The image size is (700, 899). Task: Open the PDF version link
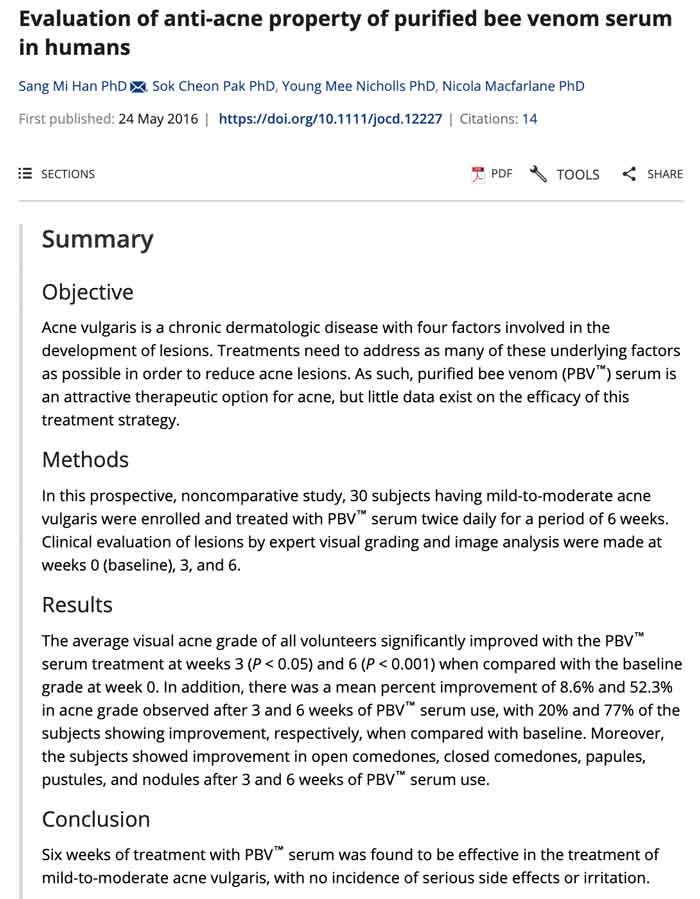[x=501, y=174]
